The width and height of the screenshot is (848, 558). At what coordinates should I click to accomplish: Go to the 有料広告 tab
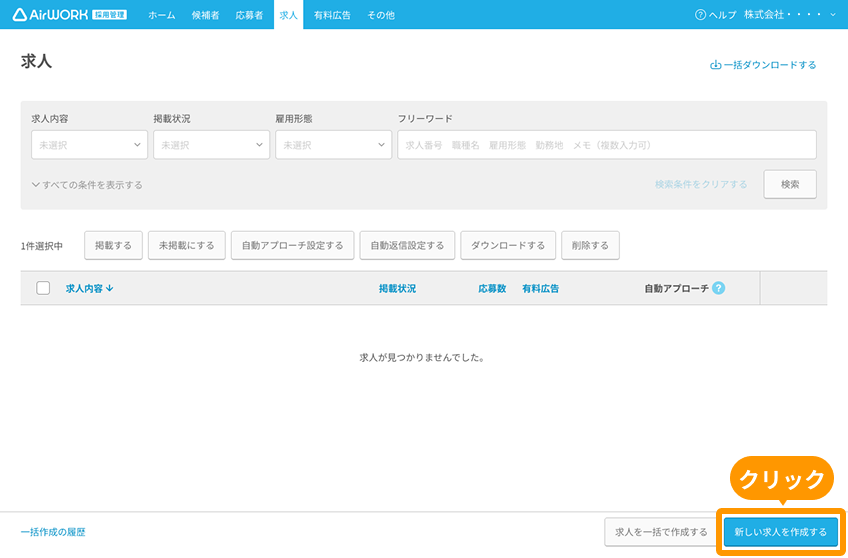click(x=332, y=15)
